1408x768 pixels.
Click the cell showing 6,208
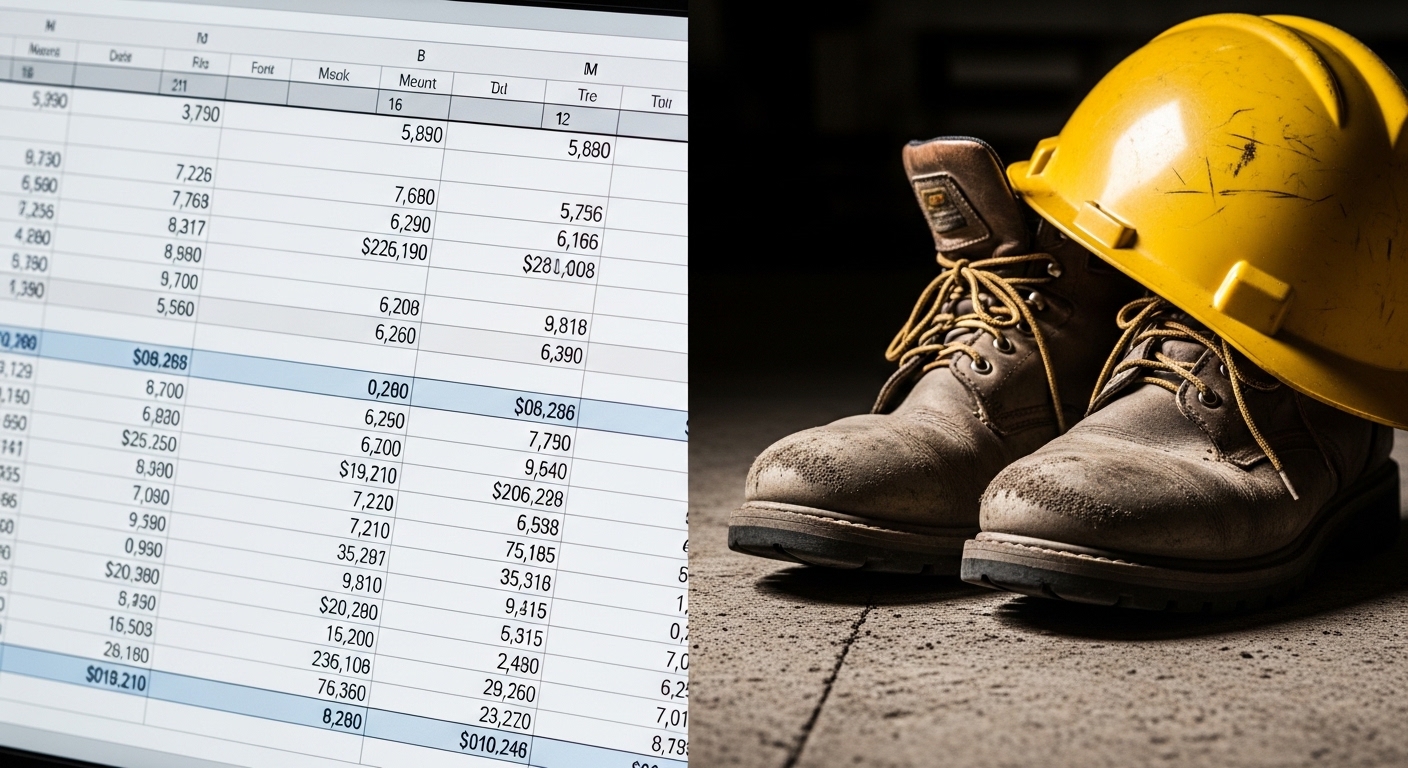click(399, 306)
